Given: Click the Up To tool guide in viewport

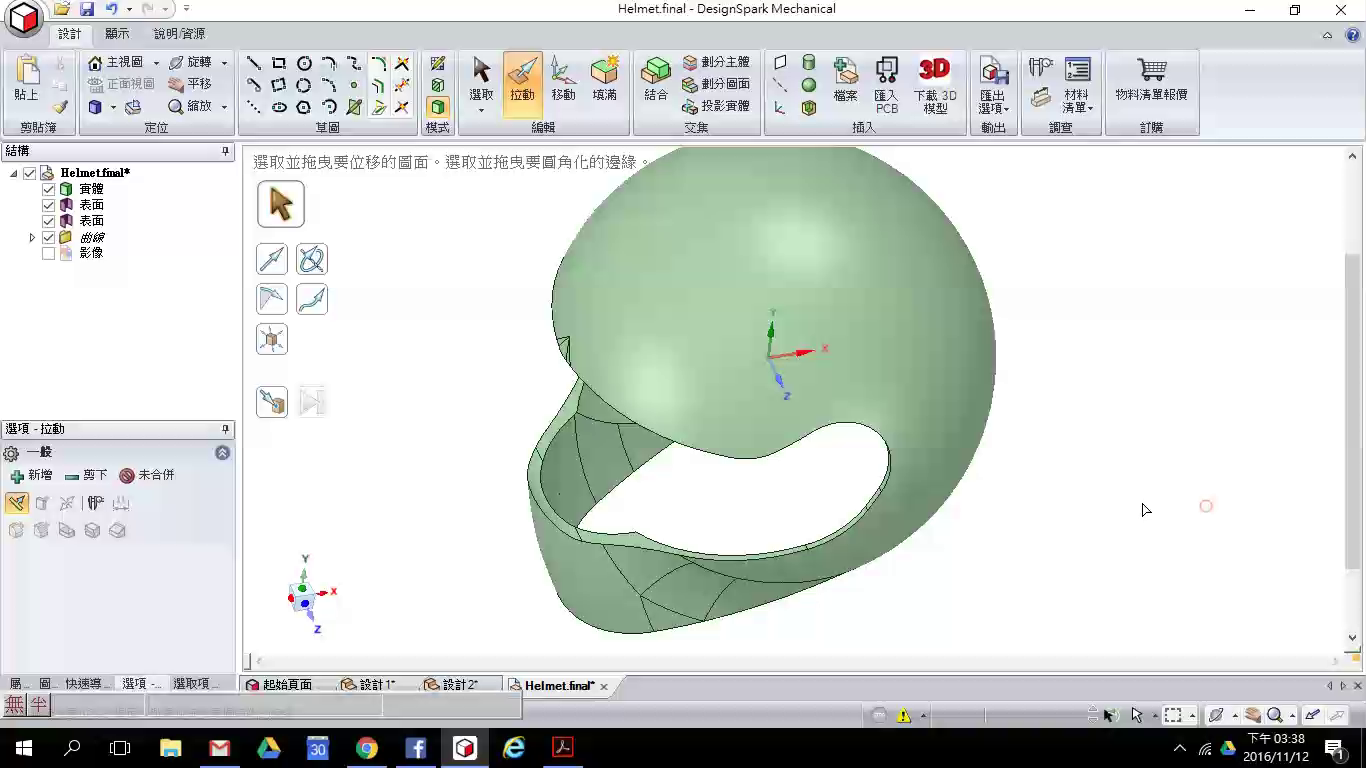Looking at the screenshot, I should coord(272,401).
